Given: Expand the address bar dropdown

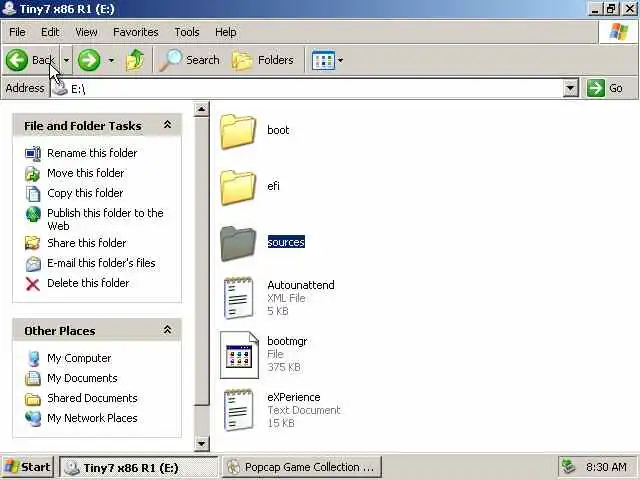Looking at the screenshot, I should [570, 88].
